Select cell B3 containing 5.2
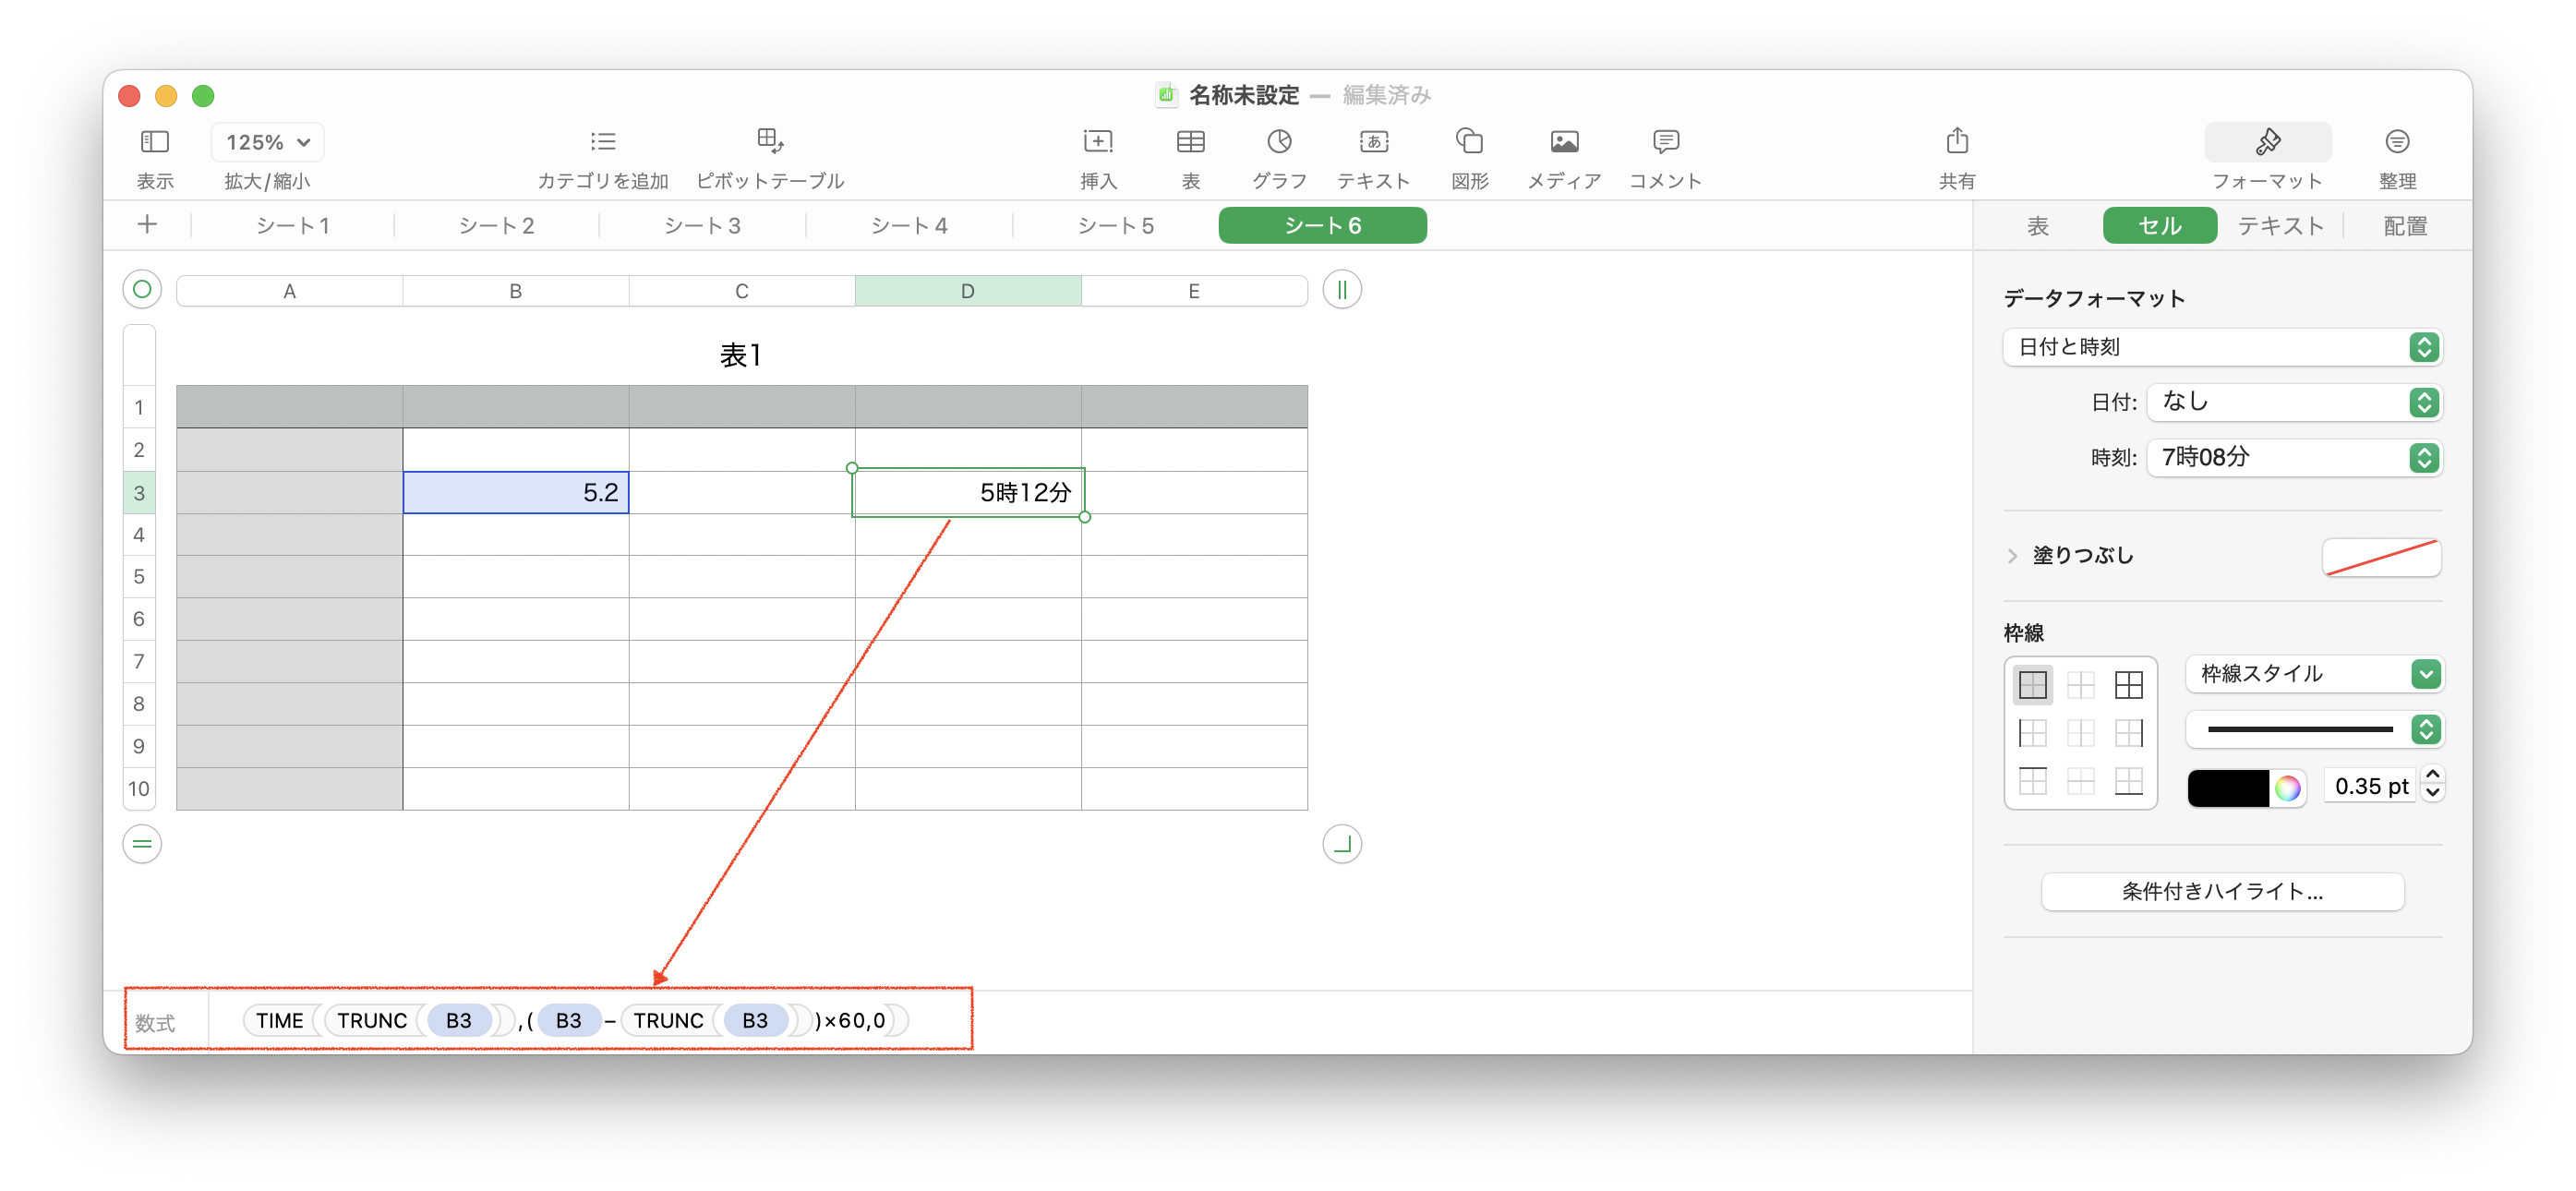 click(x=515, y=493)
